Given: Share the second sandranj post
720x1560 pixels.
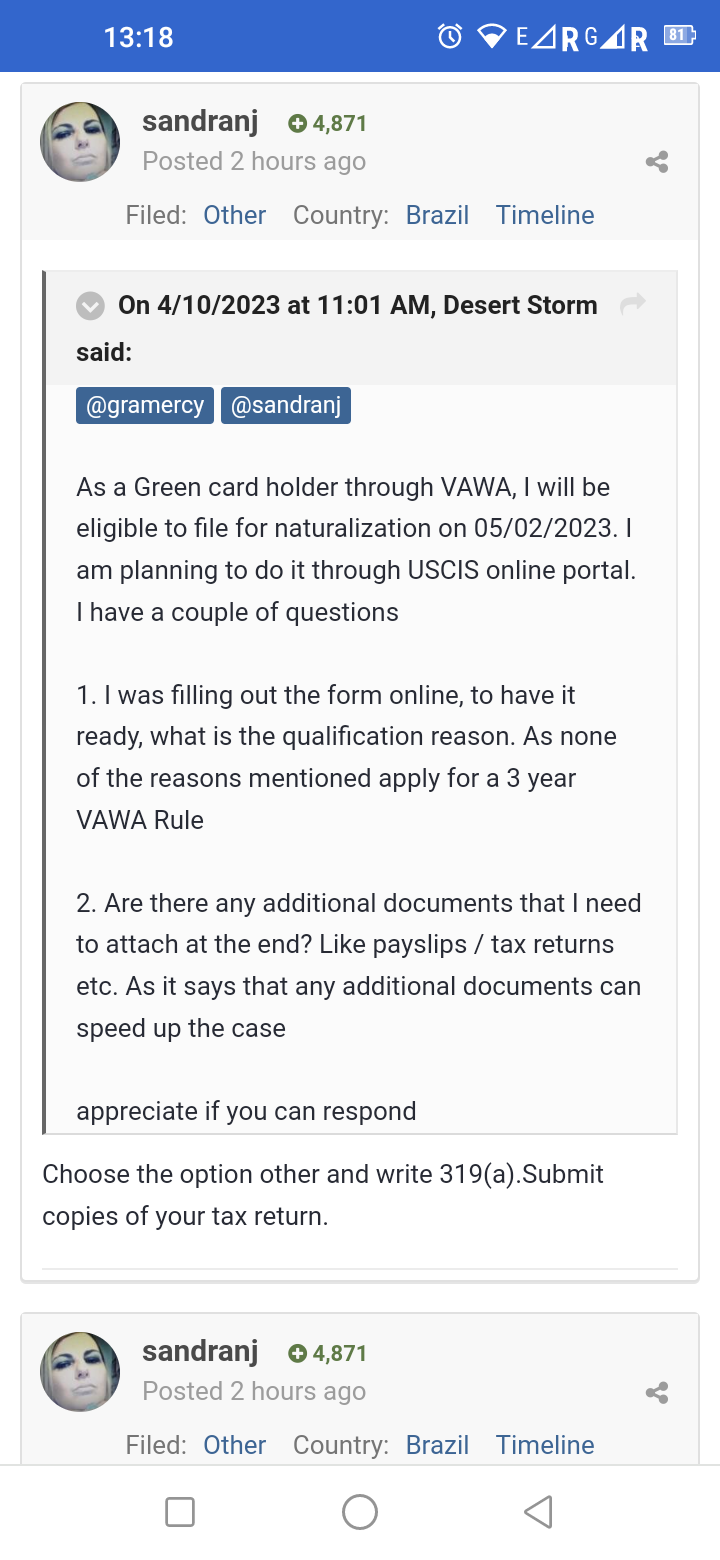Looking at the screenshot, I should (x=657, y=1392).
